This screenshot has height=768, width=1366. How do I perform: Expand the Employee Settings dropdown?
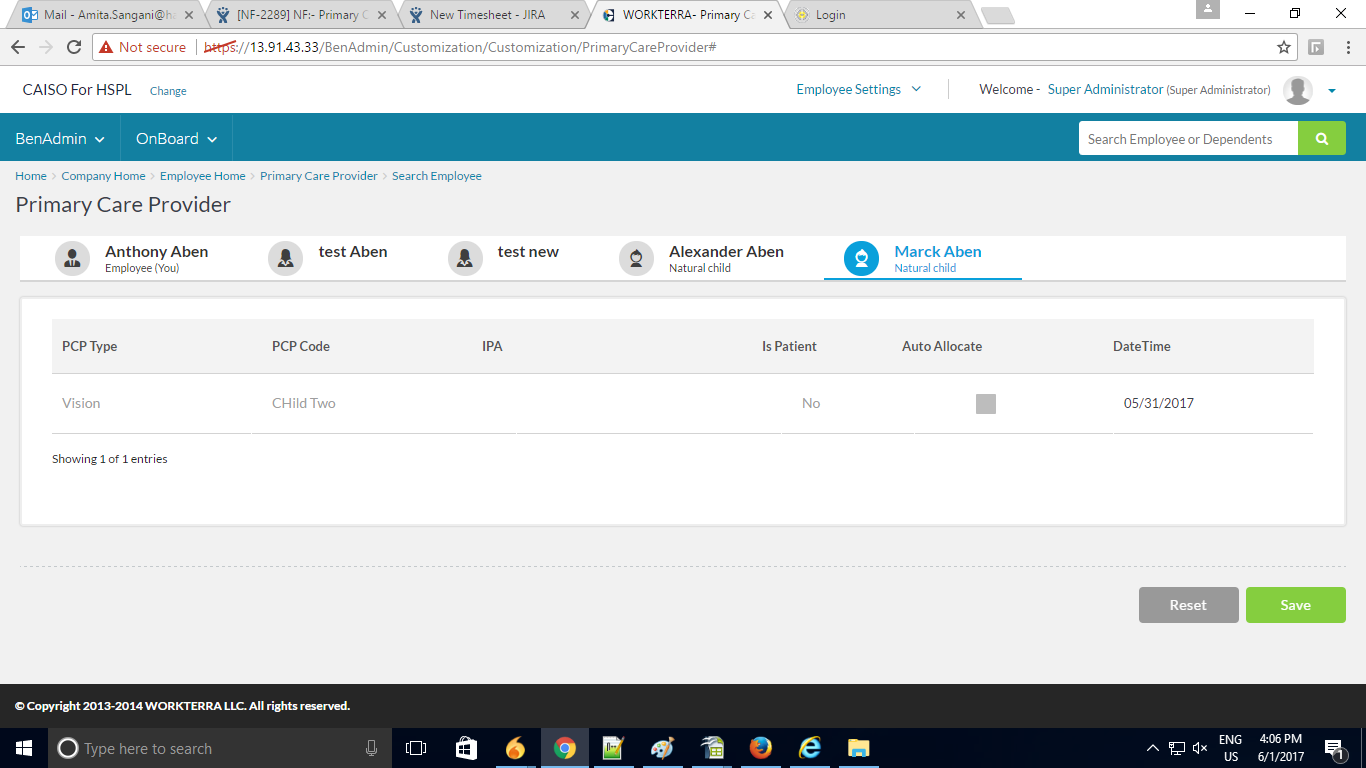(x=858, y=90)
